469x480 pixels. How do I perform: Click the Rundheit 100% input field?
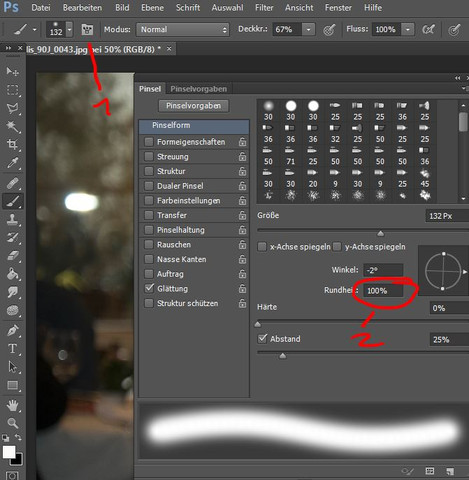tap(383, 291)
